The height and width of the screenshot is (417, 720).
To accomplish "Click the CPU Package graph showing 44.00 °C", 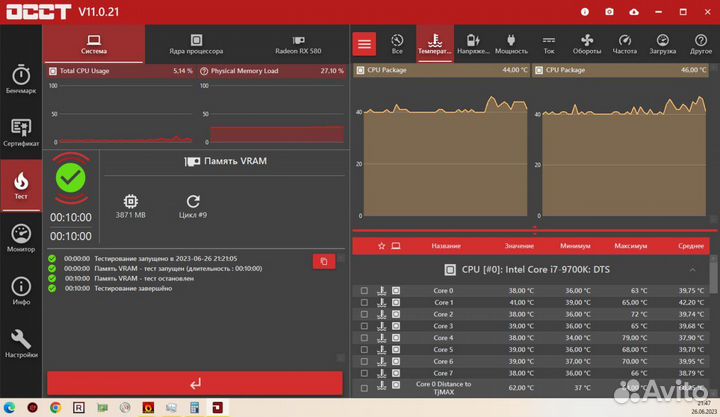I will 441,143.
